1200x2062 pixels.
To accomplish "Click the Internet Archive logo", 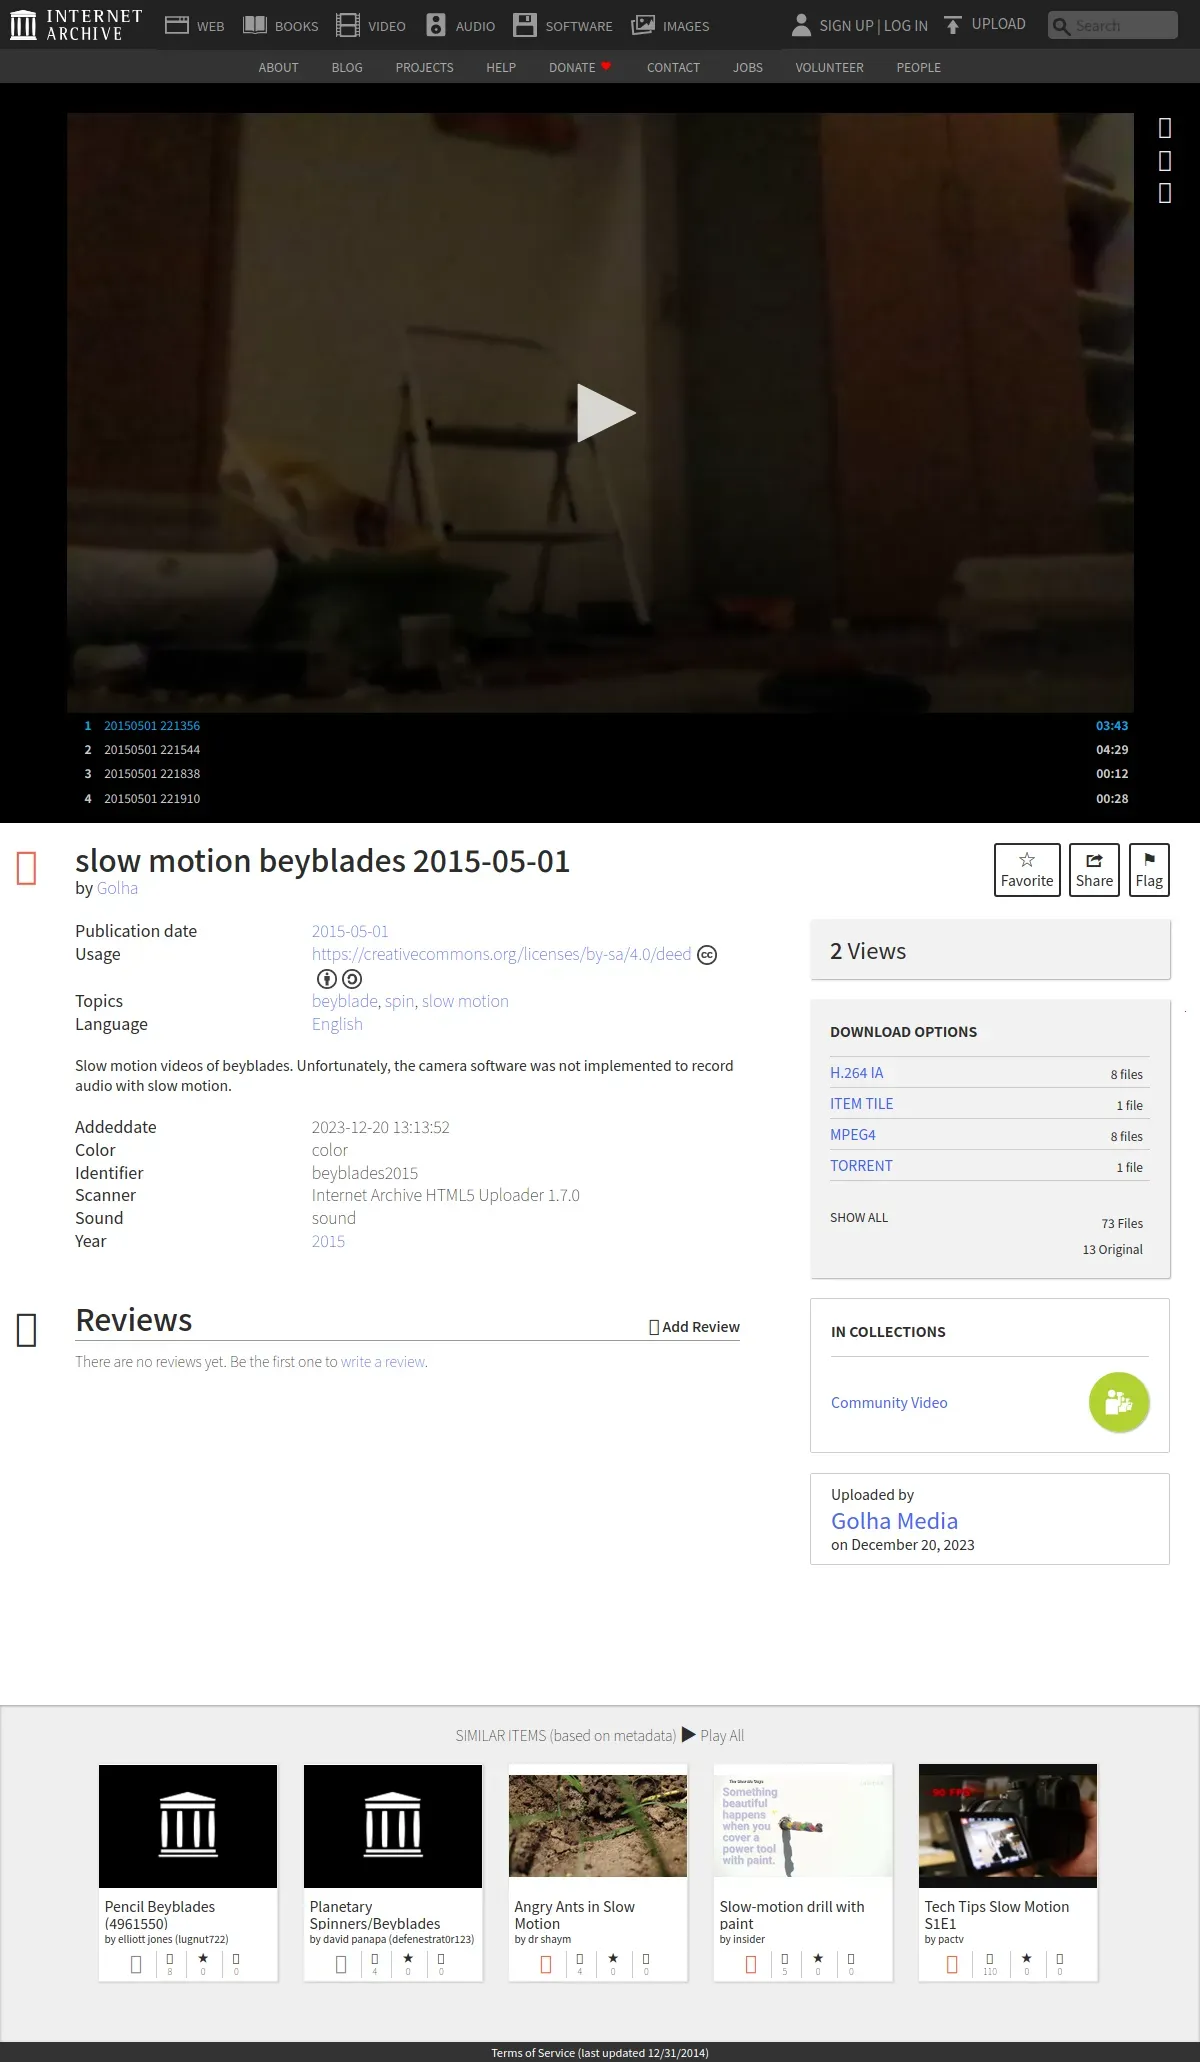I will pyautogui.click(x=76, y=25).
